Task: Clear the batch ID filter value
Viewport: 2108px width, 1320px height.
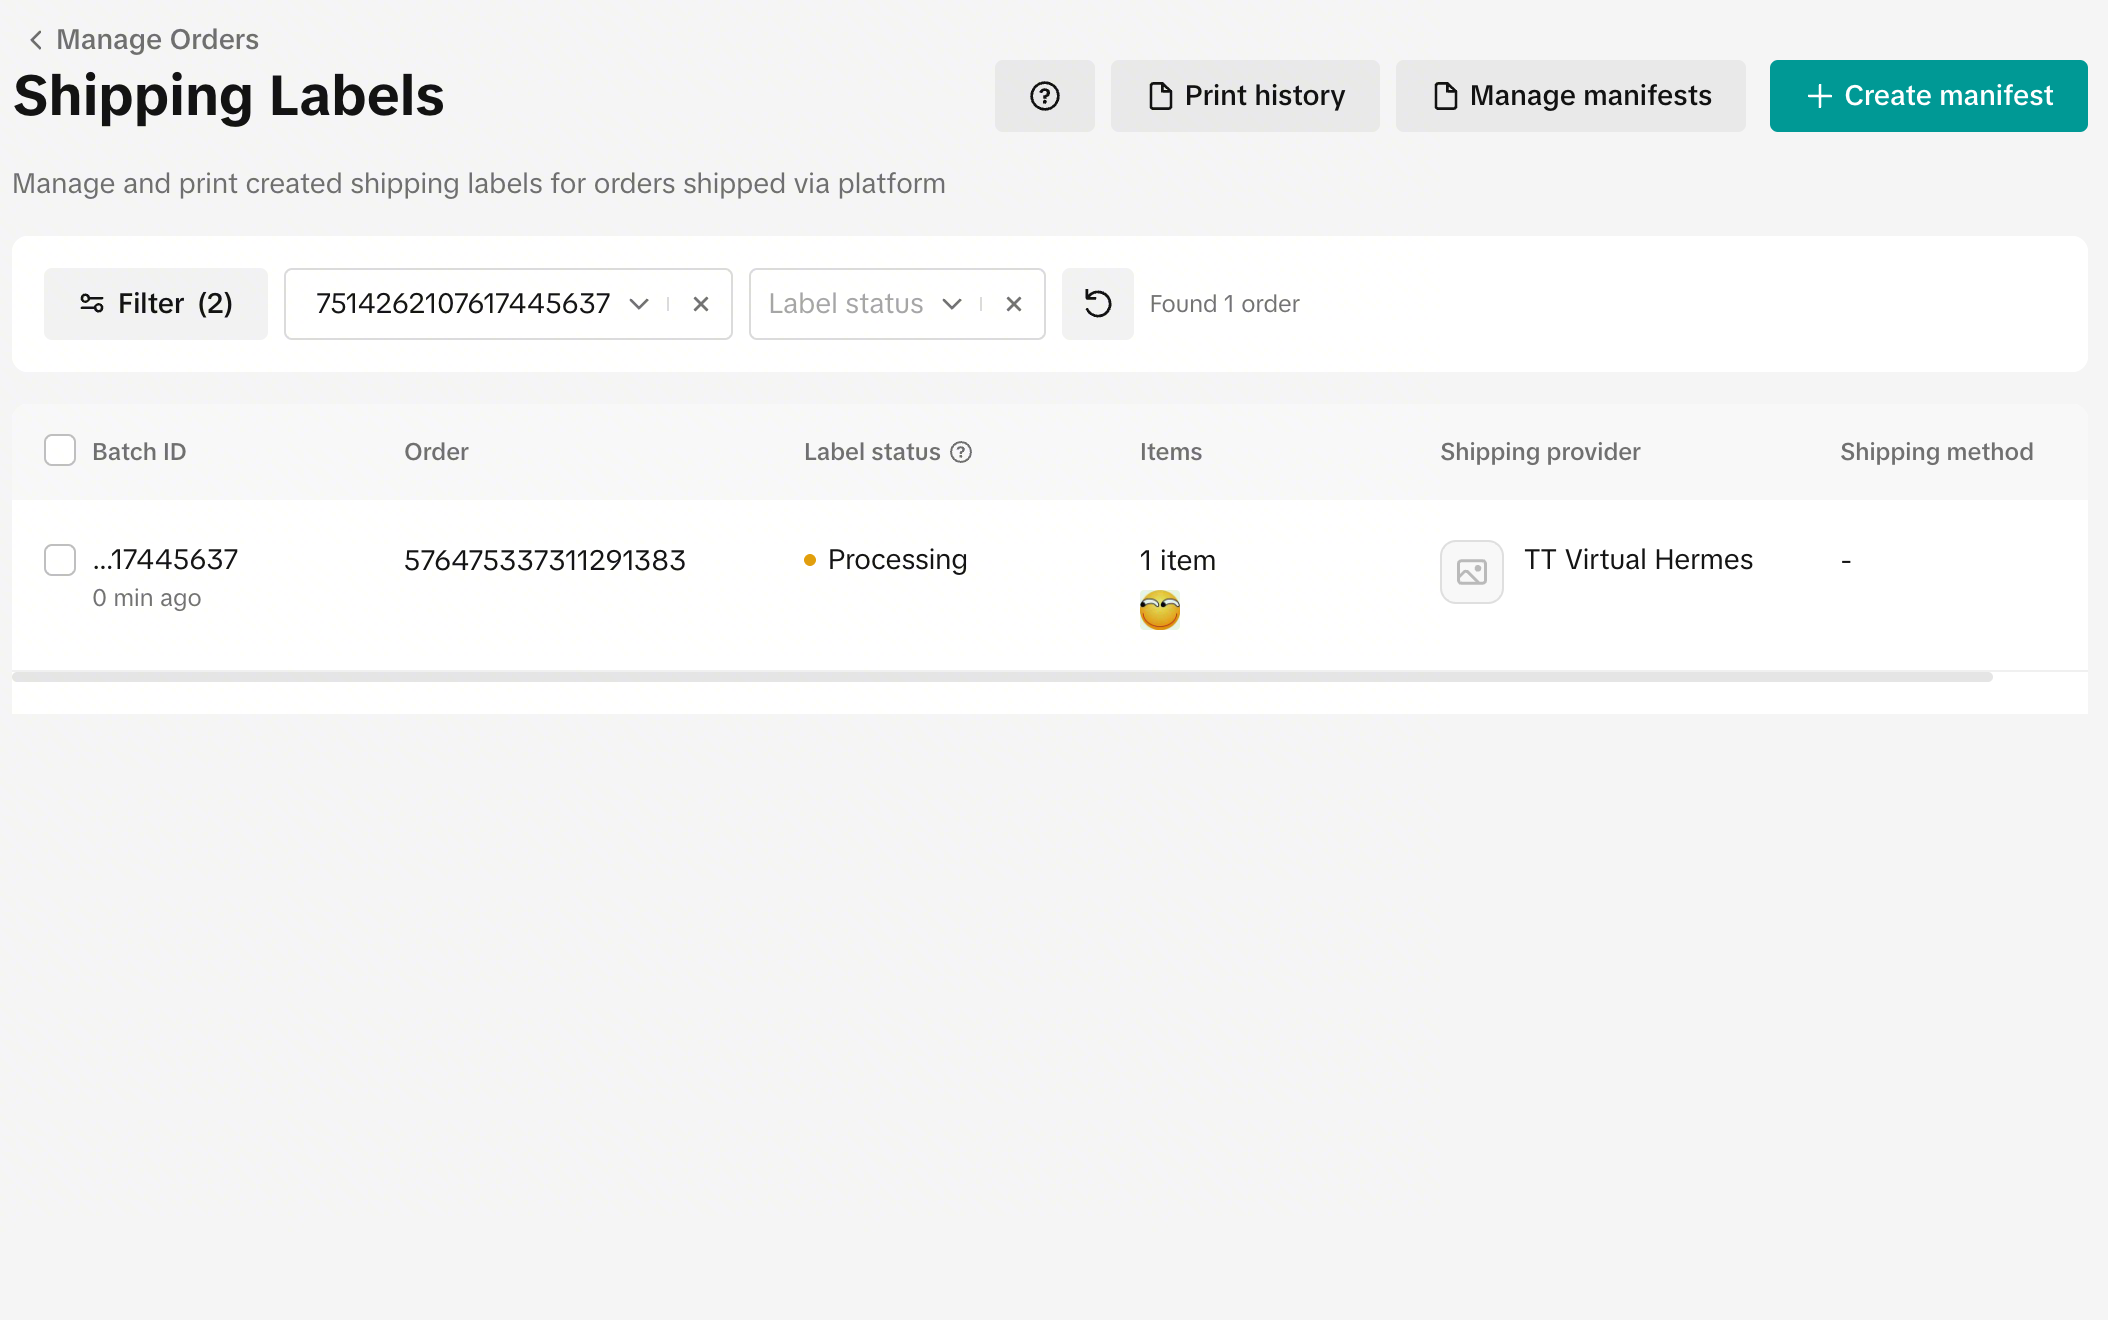Action: (x=701, y=304)
